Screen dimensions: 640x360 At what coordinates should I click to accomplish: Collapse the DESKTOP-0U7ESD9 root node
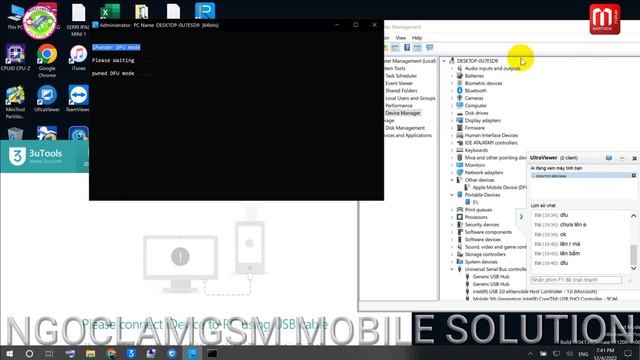[444, 61]
